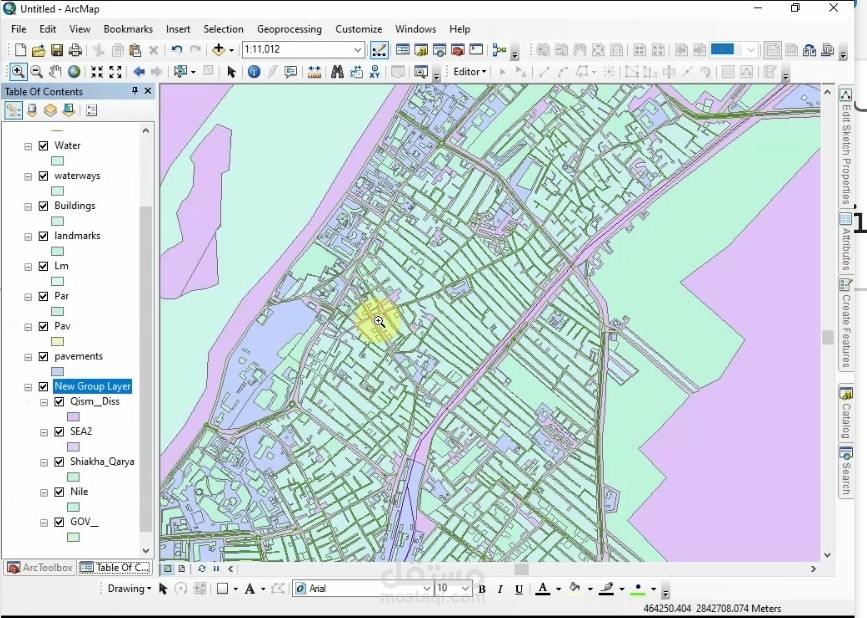Viewport: 867px width, 618px height.
Task: List By Visibility in Table Of Contents
Action: [50, 111]
